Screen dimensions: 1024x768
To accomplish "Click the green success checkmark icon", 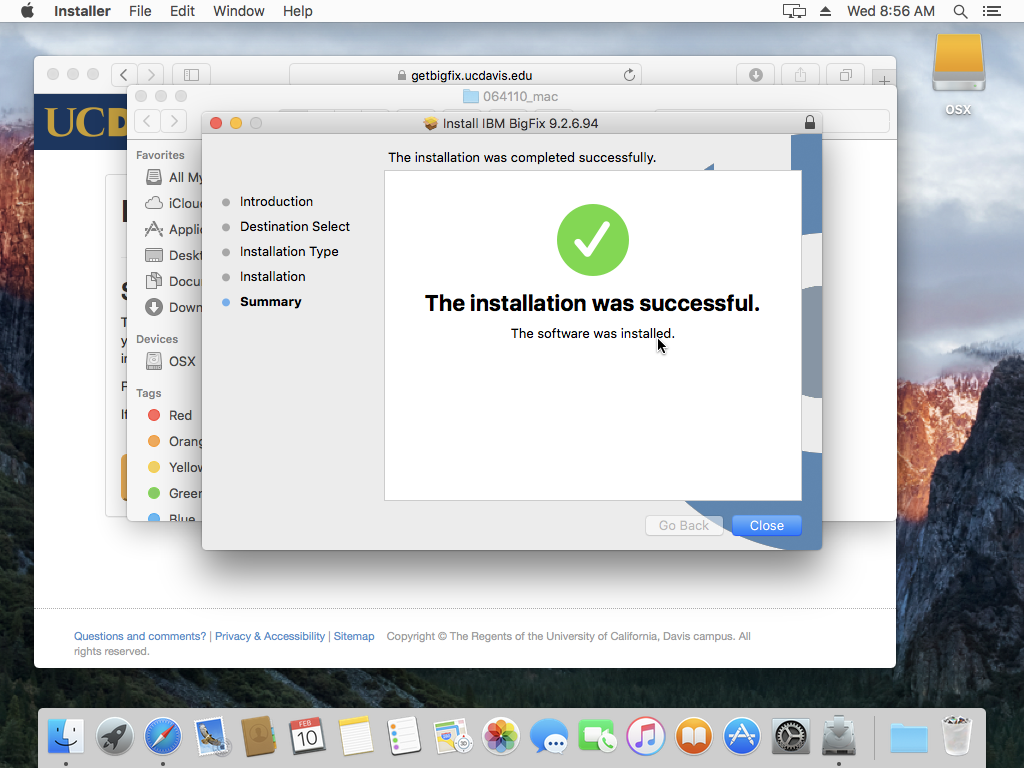I will click(x=593, y=240).
